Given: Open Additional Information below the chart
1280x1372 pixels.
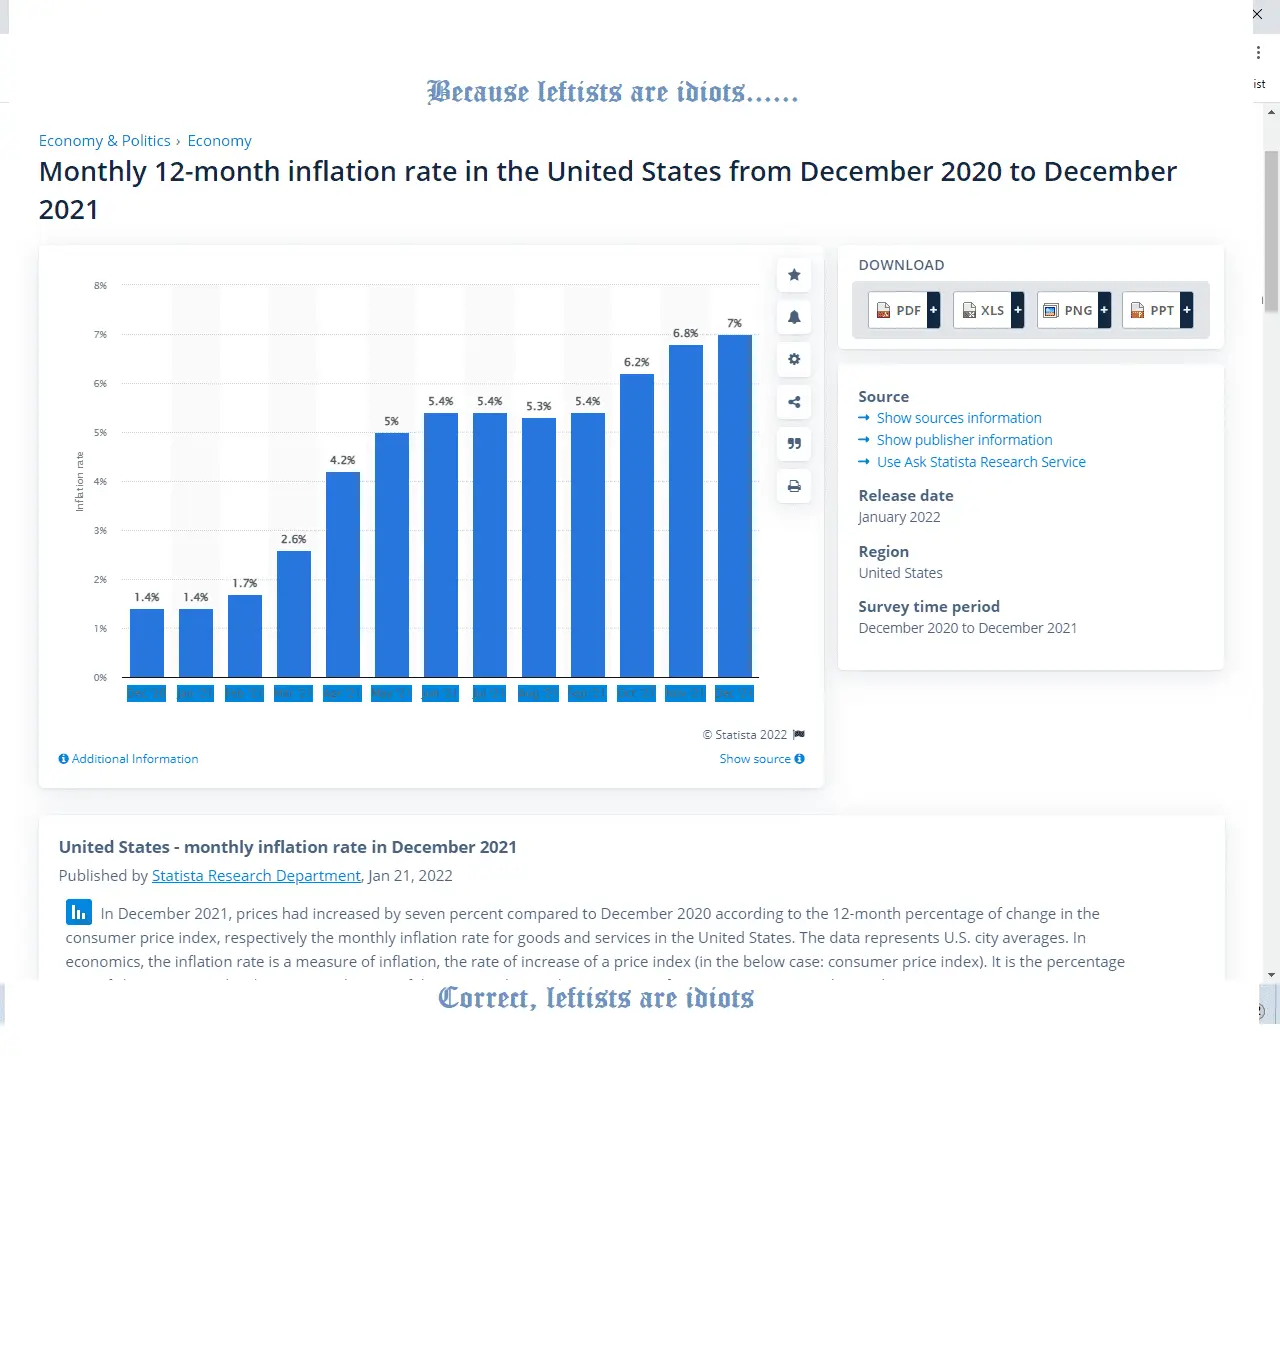Looking at the screenshot, I should point(128,759).
